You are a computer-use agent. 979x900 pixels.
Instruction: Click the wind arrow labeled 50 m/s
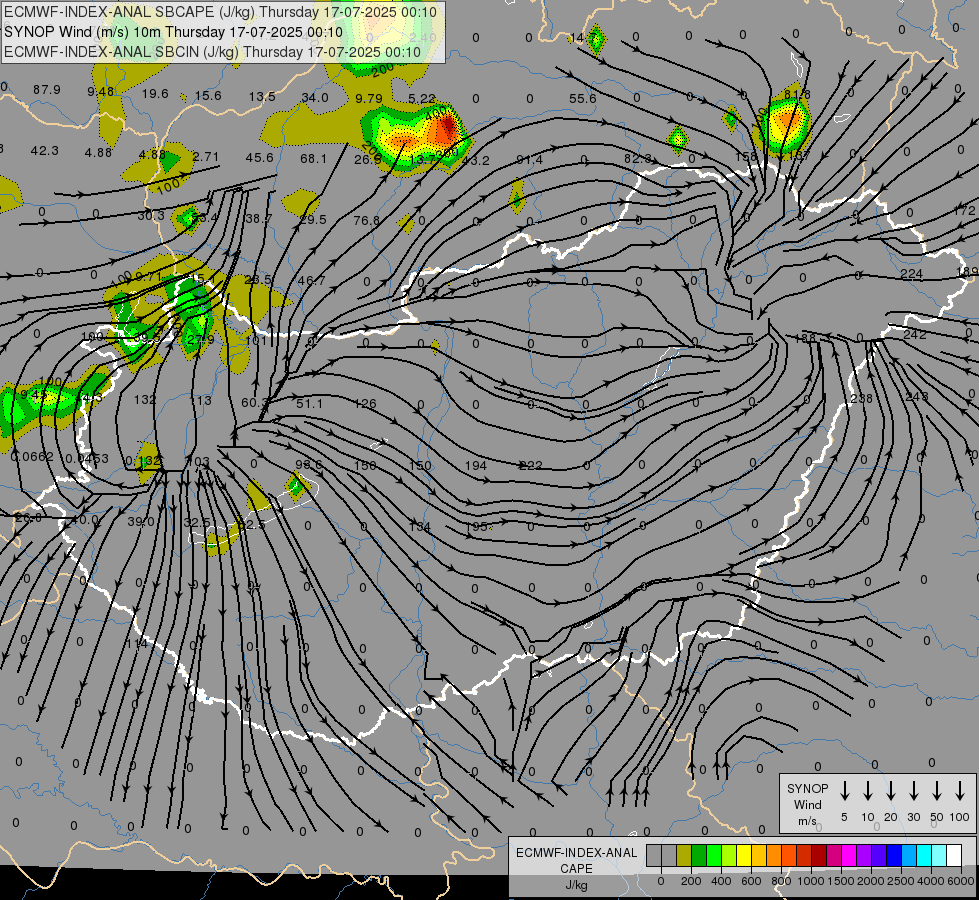coord(937,791)
